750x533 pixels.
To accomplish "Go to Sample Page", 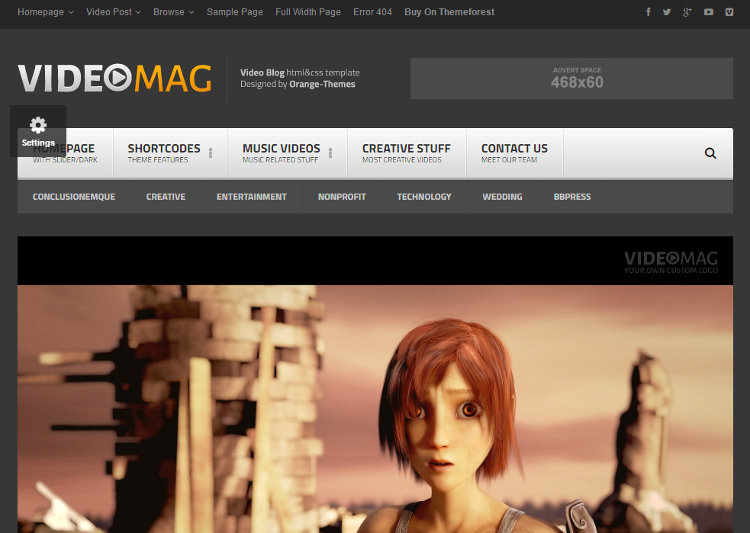I will click(x=235, y=12).
